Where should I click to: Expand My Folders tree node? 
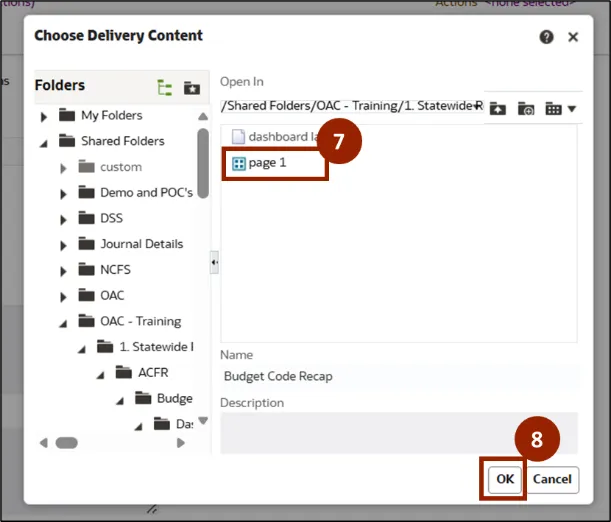pyautogui.click(x=44, y=116)
